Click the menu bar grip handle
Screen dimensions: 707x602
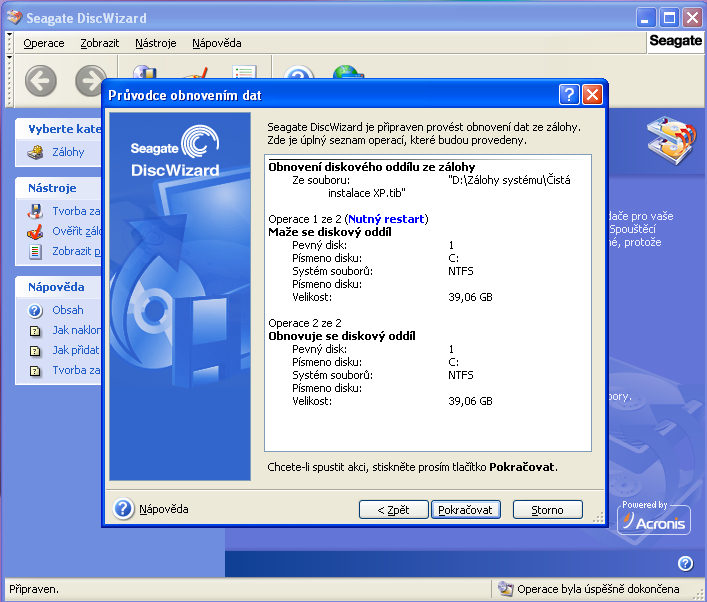tap(9, 43)
